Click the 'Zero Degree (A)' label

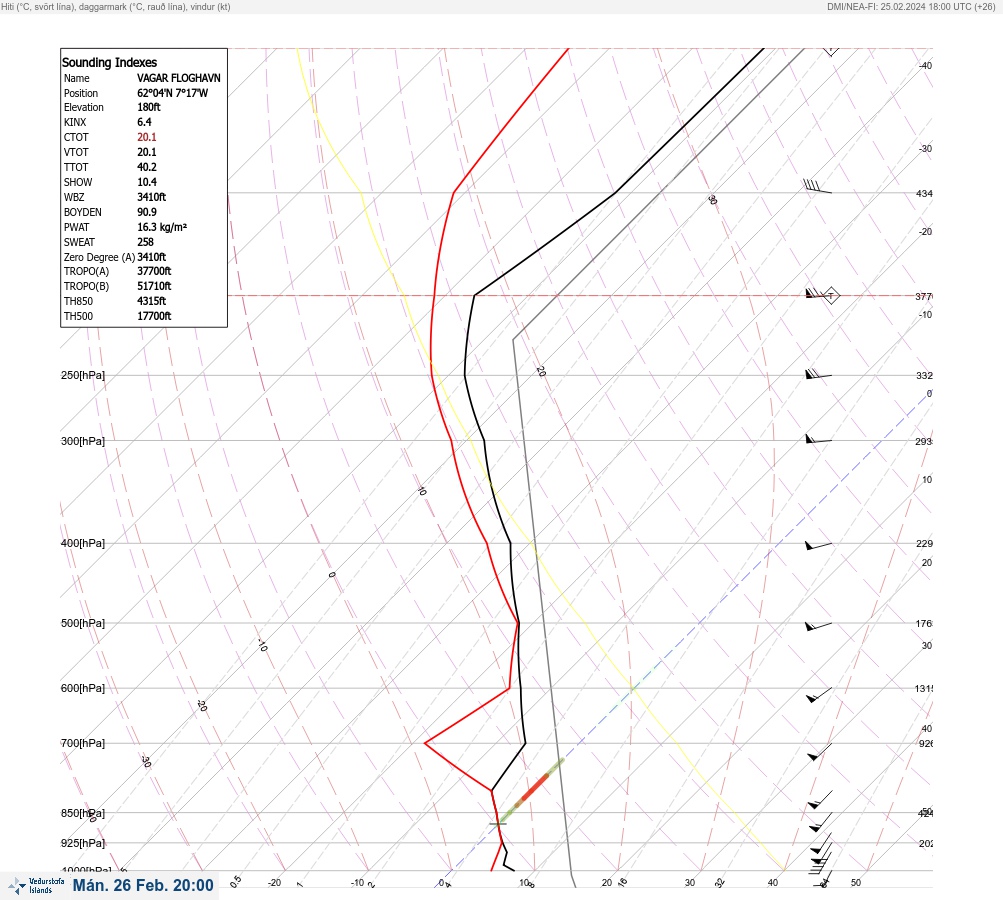tap(99, 257)
